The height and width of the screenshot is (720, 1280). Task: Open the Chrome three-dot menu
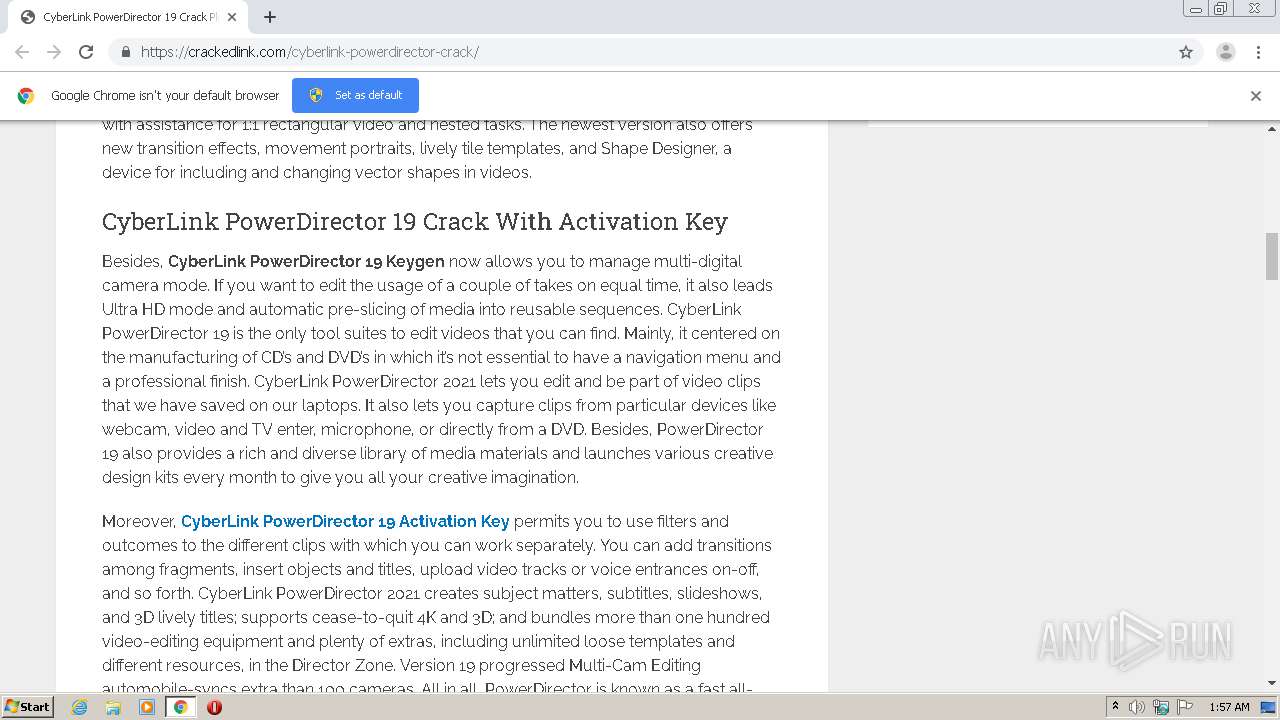coord(1259,52)
